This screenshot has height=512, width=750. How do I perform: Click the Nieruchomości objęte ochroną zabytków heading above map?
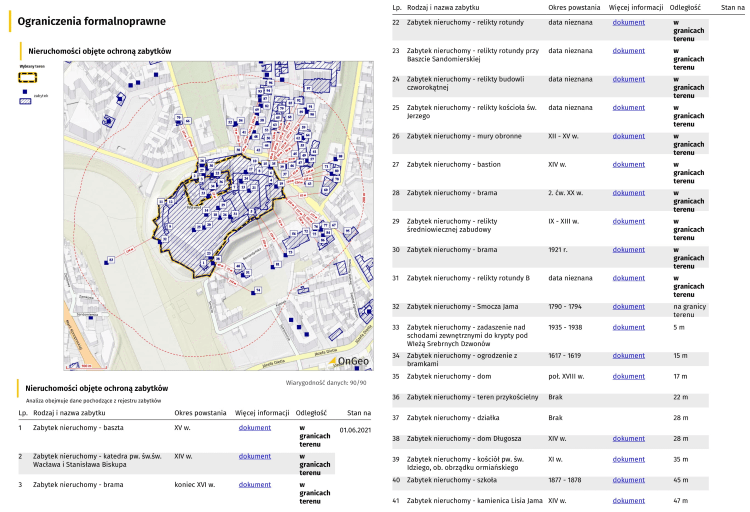(99, 51)
